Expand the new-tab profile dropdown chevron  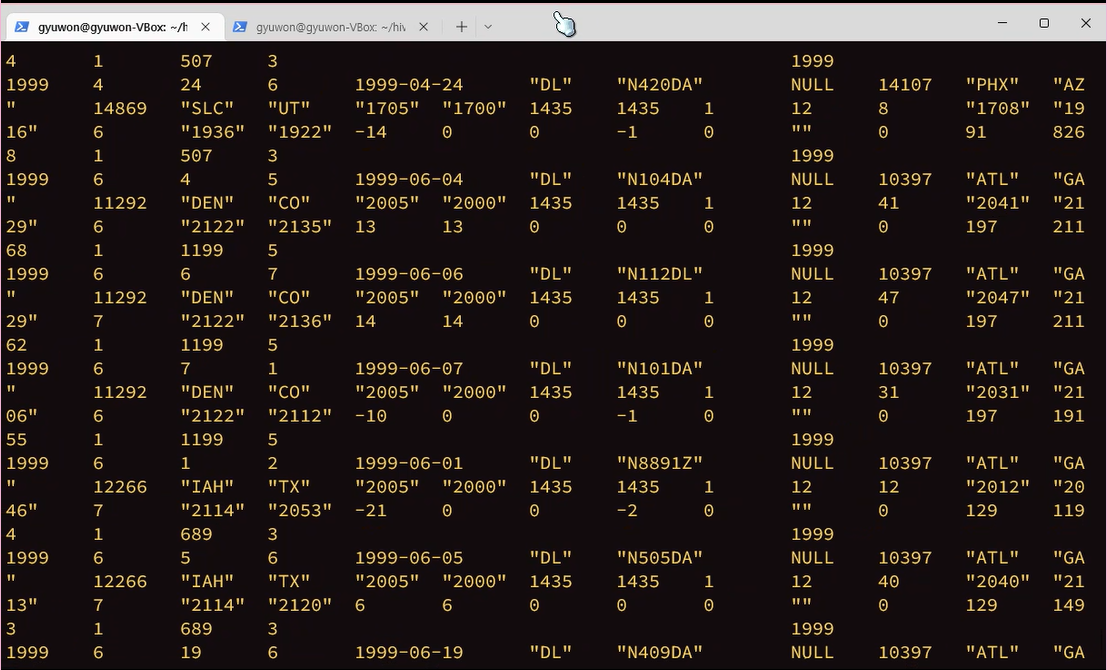(x=488, y=27)
